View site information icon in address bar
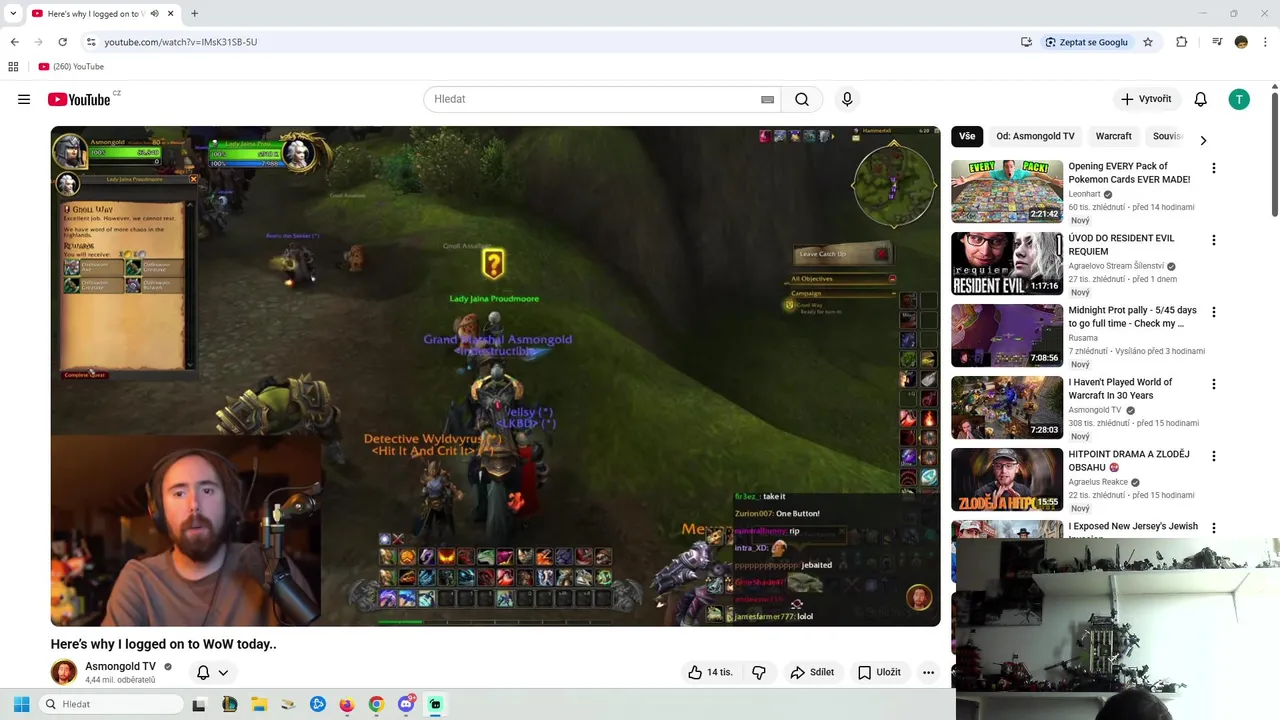The image size is (1280, 720). click(x=91, y=42)
